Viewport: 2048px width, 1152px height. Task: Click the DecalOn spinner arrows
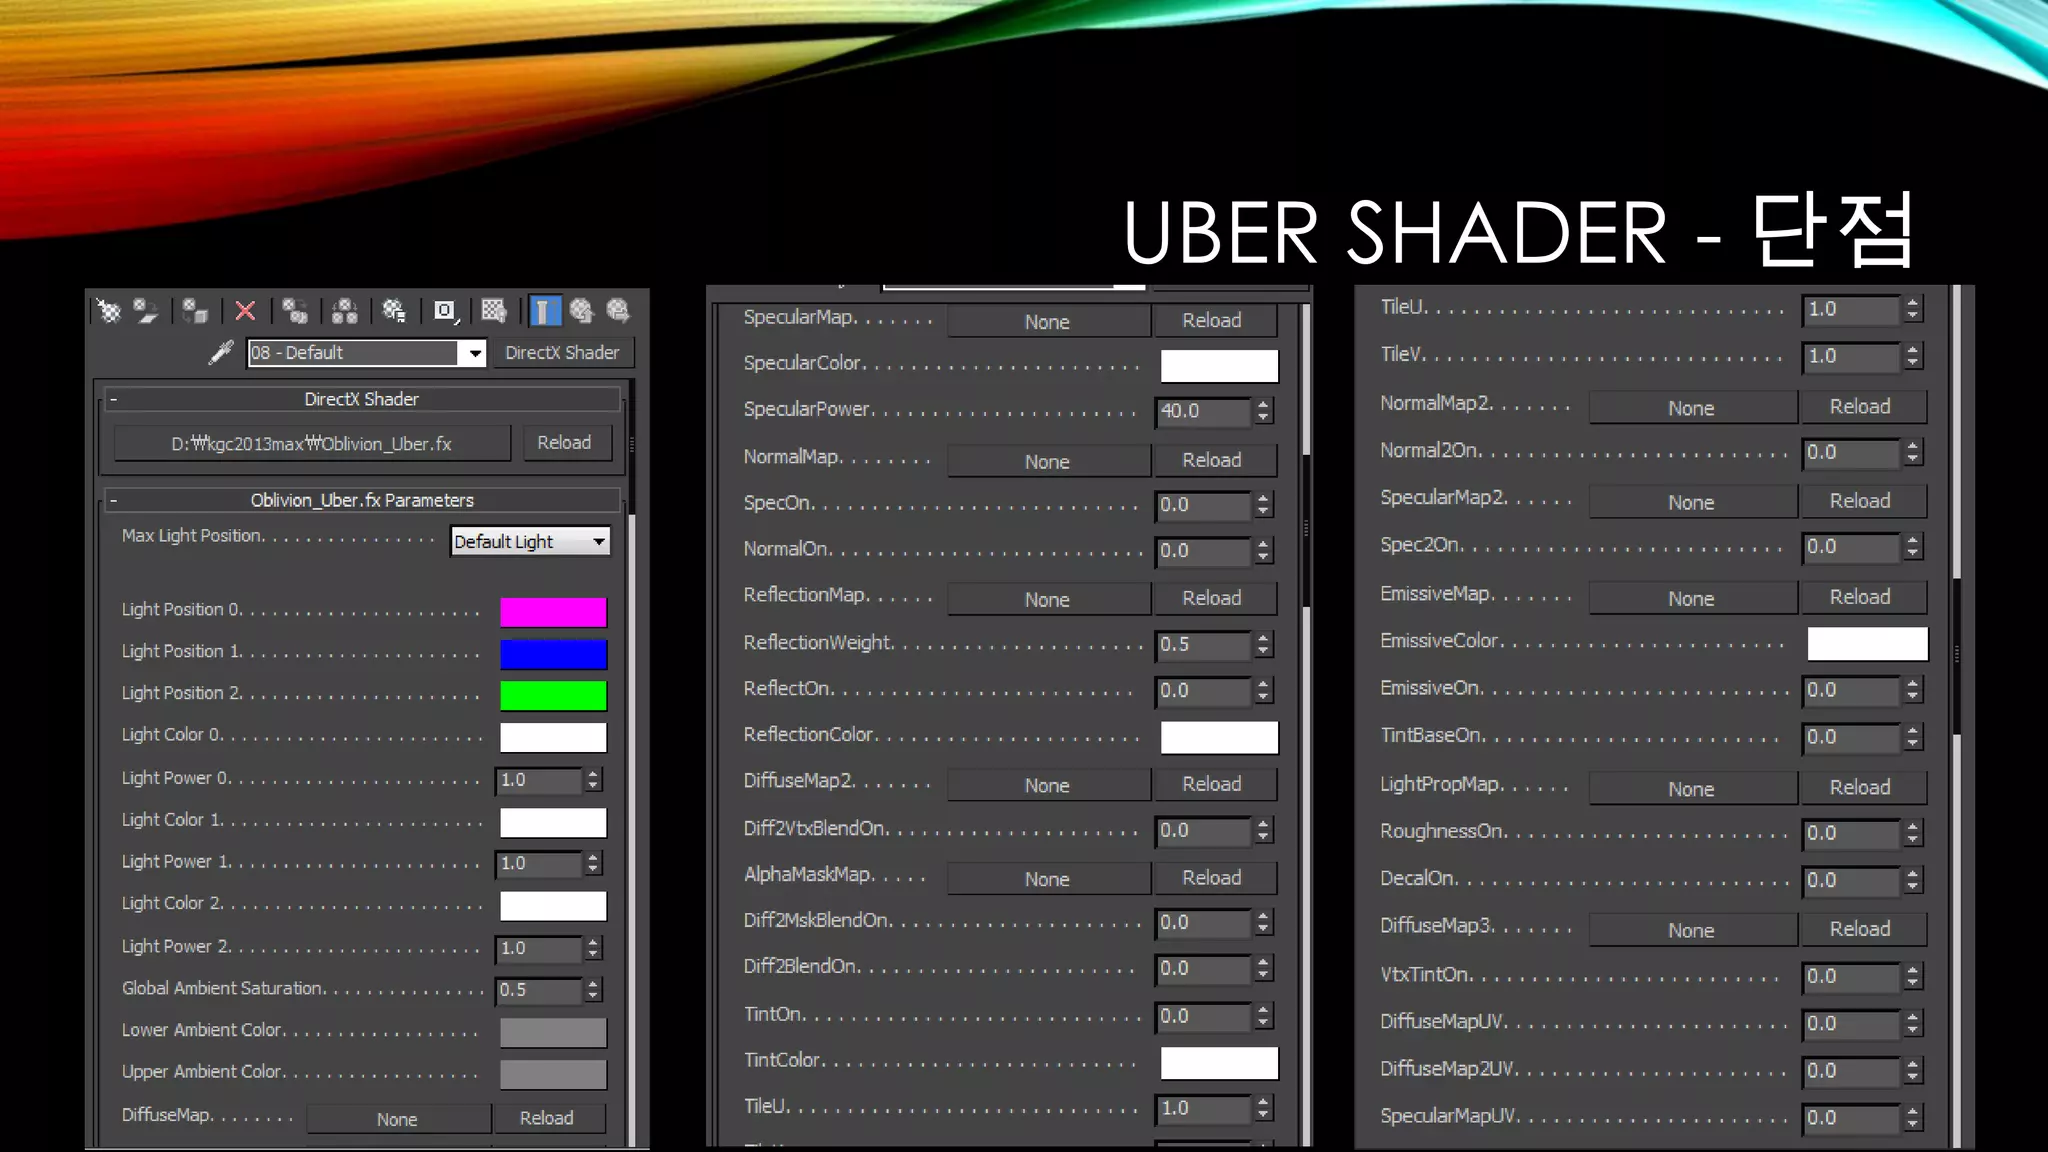1912,880
